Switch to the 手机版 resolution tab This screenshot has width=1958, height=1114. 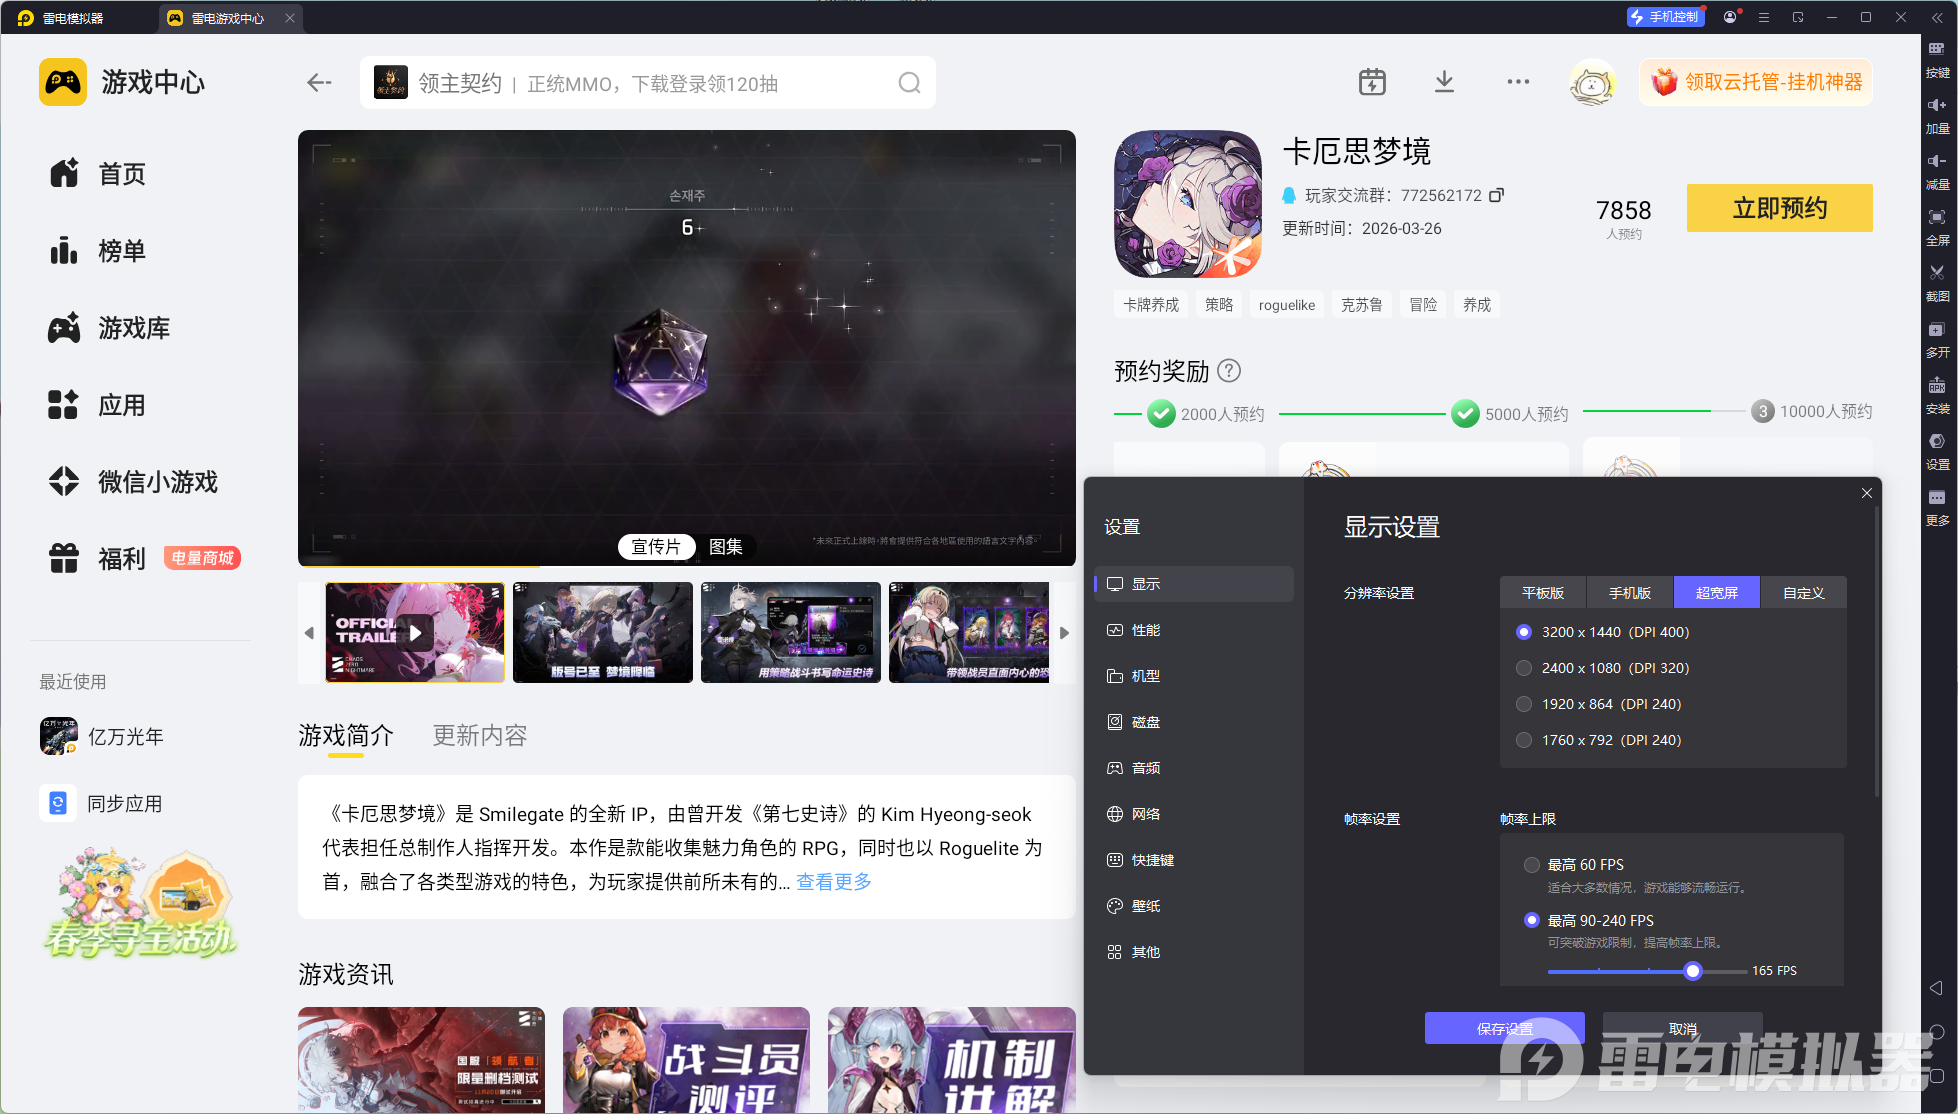[1629, 593]
